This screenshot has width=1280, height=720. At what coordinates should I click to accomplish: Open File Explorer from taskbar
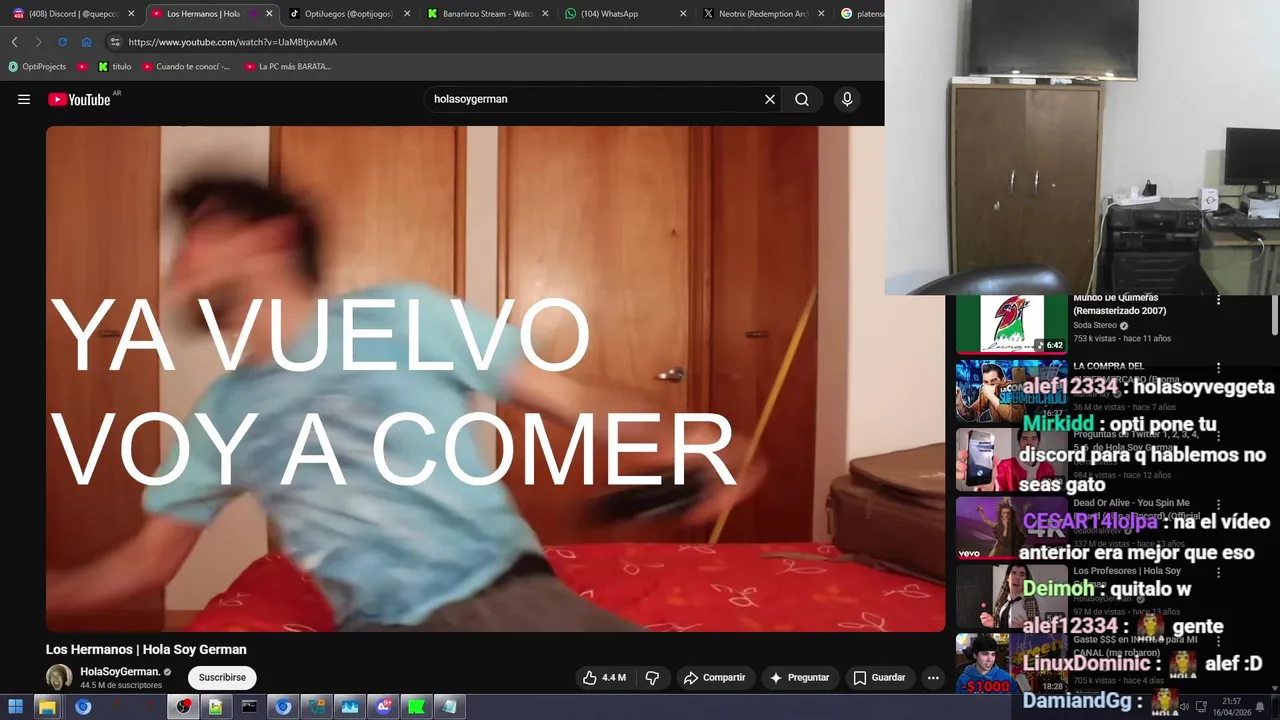(47, 707)
